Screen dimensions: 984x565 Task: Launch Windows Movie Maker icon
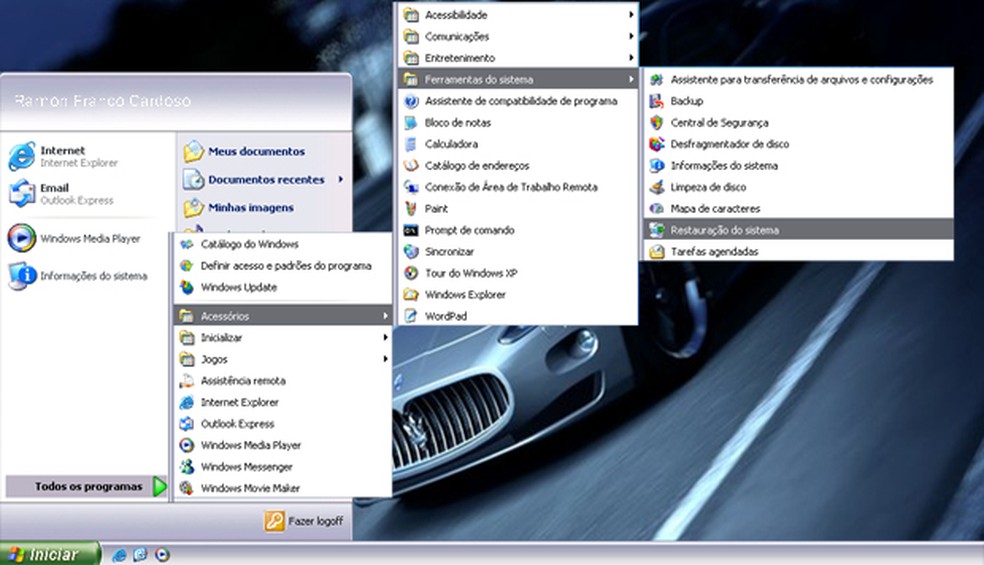[x=186, y=488]
